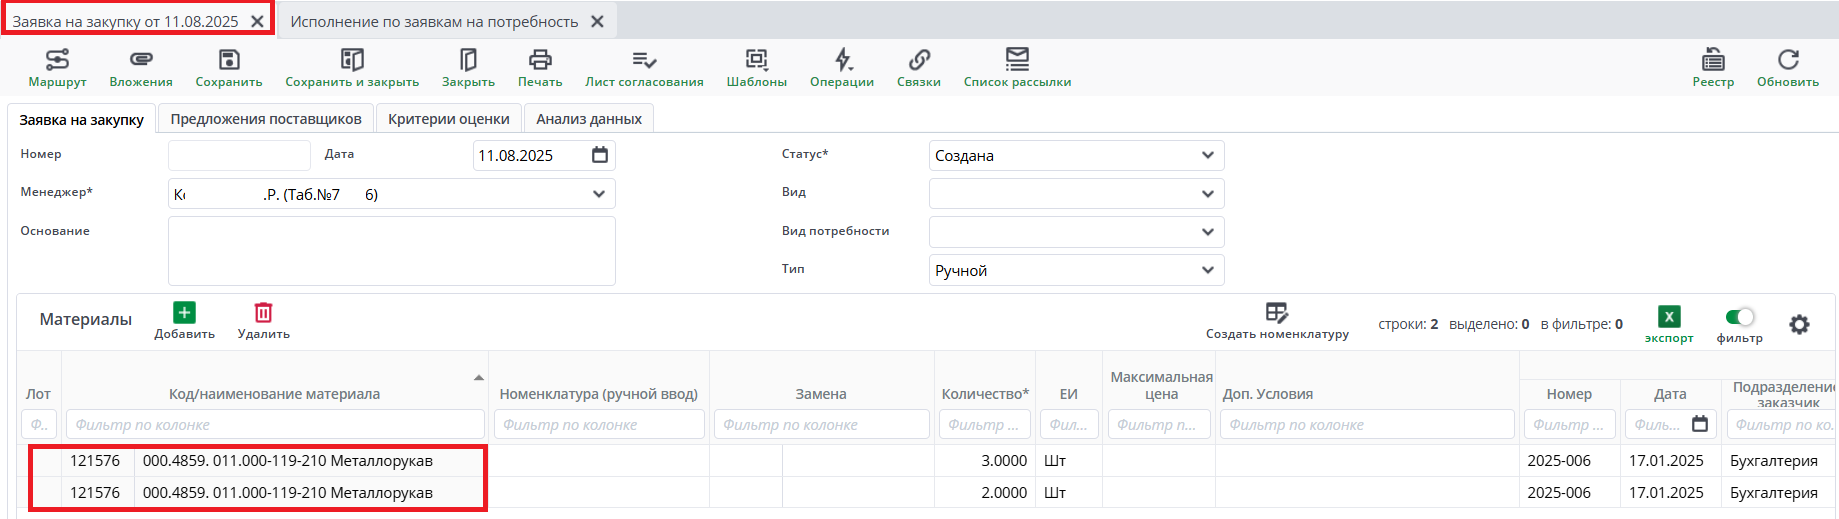
Task: Open Лист согласования approval sheet
Action: 644,60
